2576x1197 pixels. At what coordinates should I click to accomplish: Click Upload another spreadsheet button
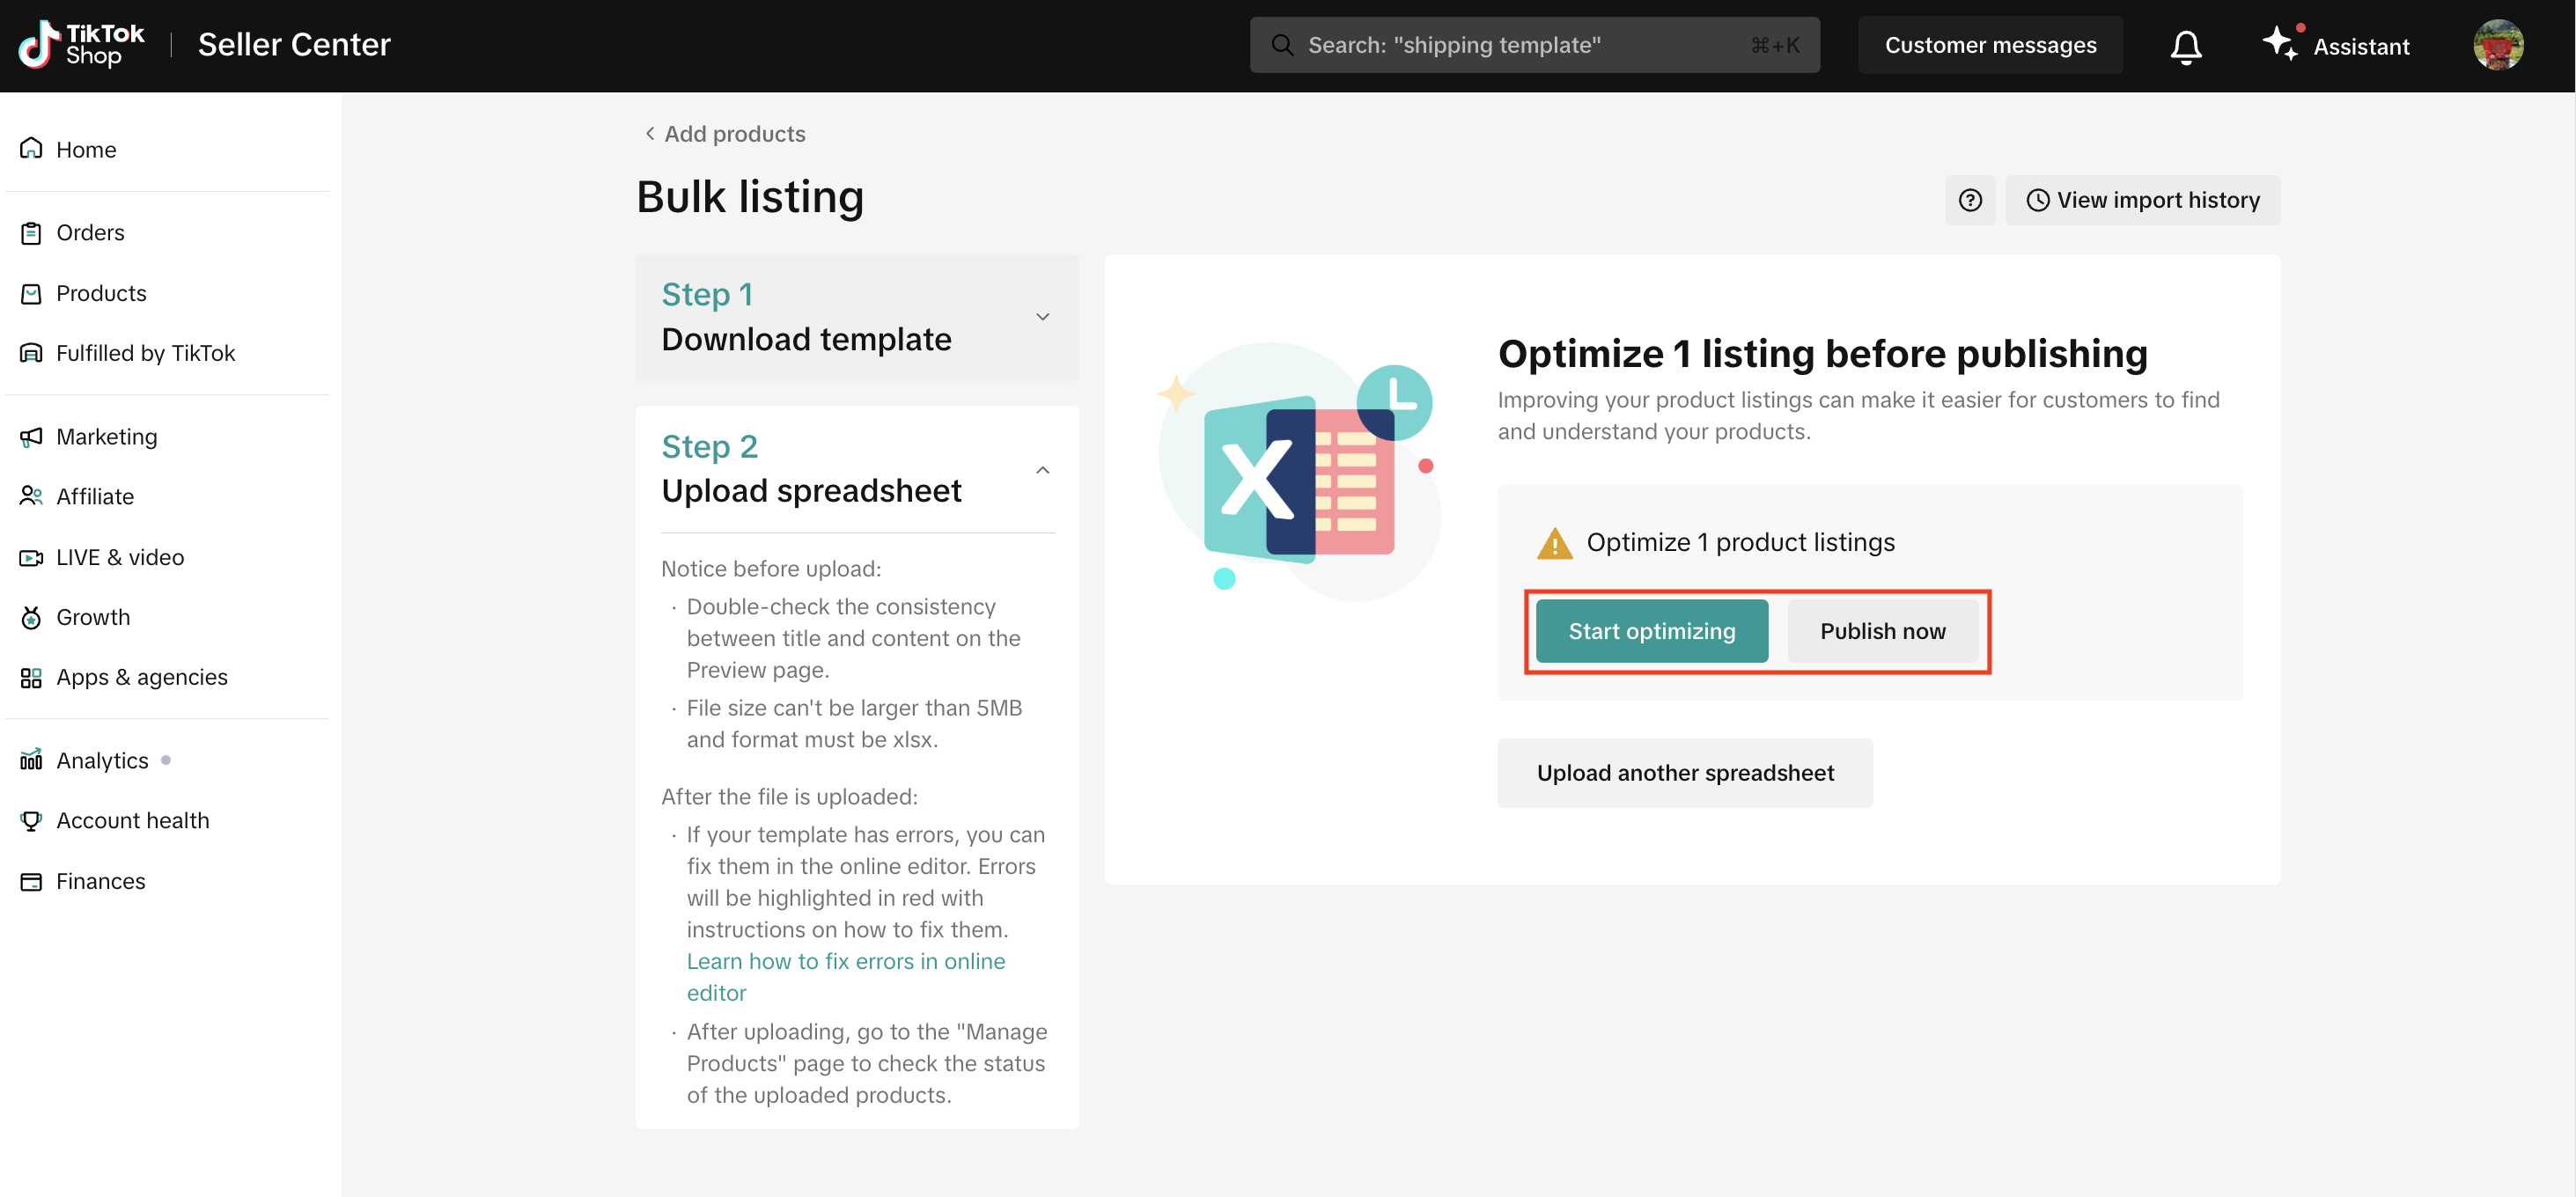1685,773
